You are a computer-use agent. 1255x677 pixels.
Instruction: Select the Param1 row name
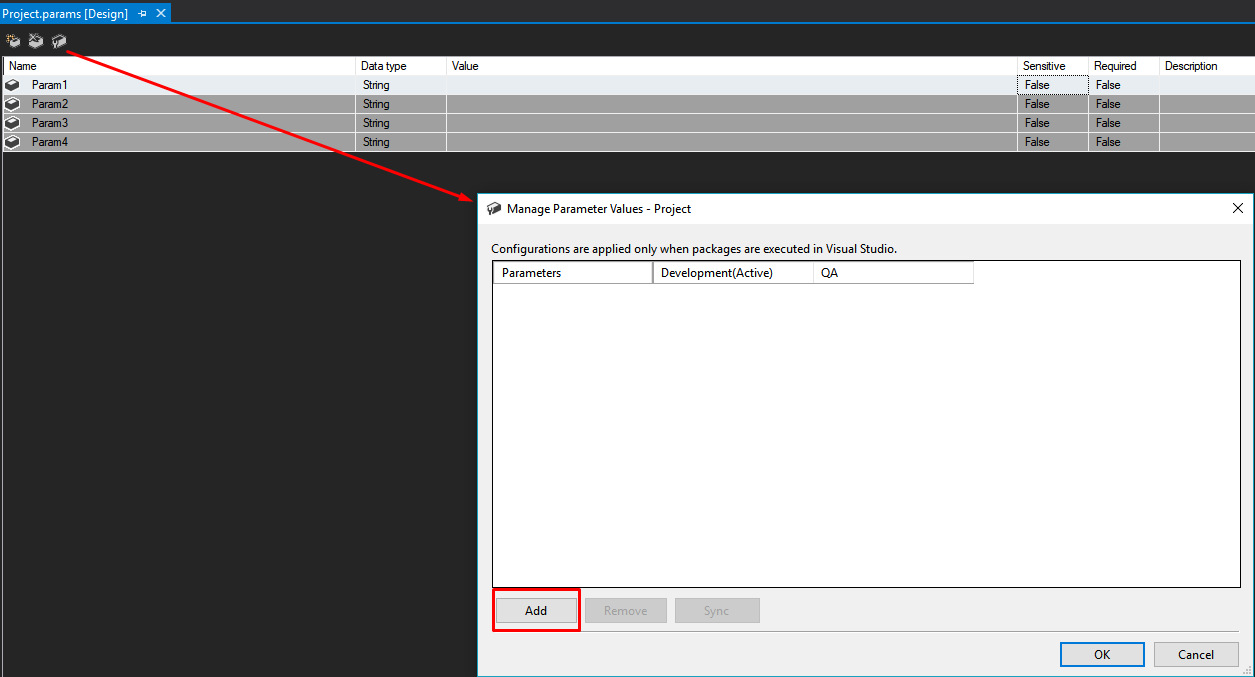(50, 85)
